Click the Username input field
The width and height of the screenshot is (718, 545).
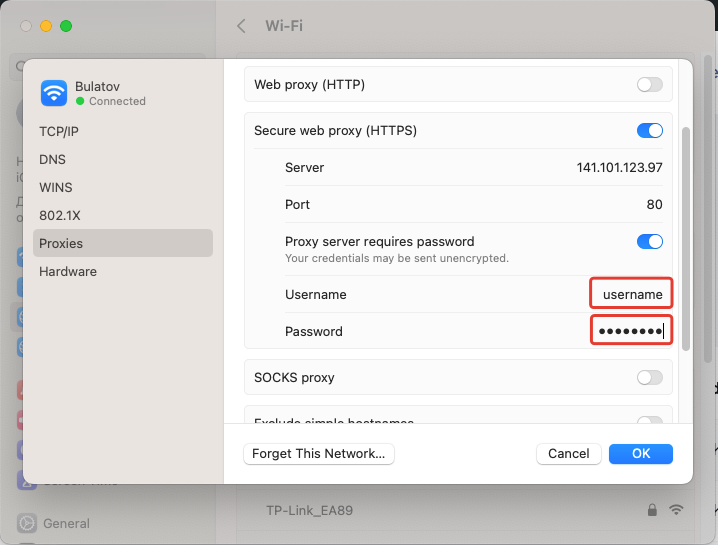coord(631,294)
